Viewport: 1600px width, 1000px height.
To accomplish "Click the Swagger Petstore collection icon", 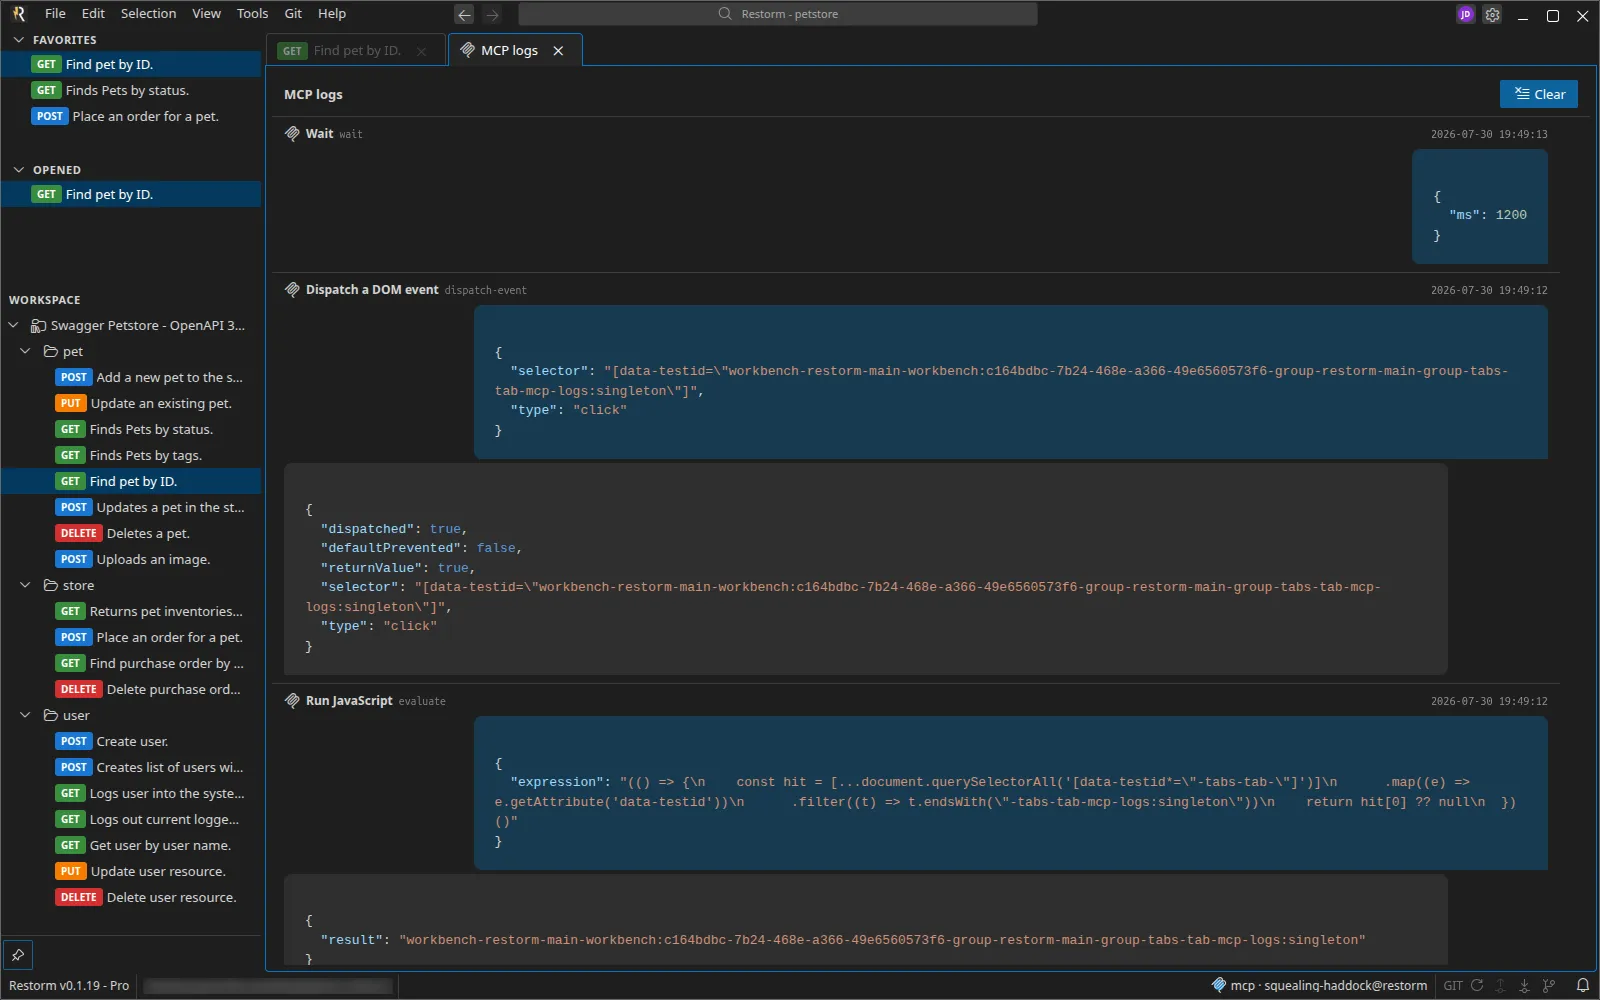I will pyautogui.click(x=38, y=325).
